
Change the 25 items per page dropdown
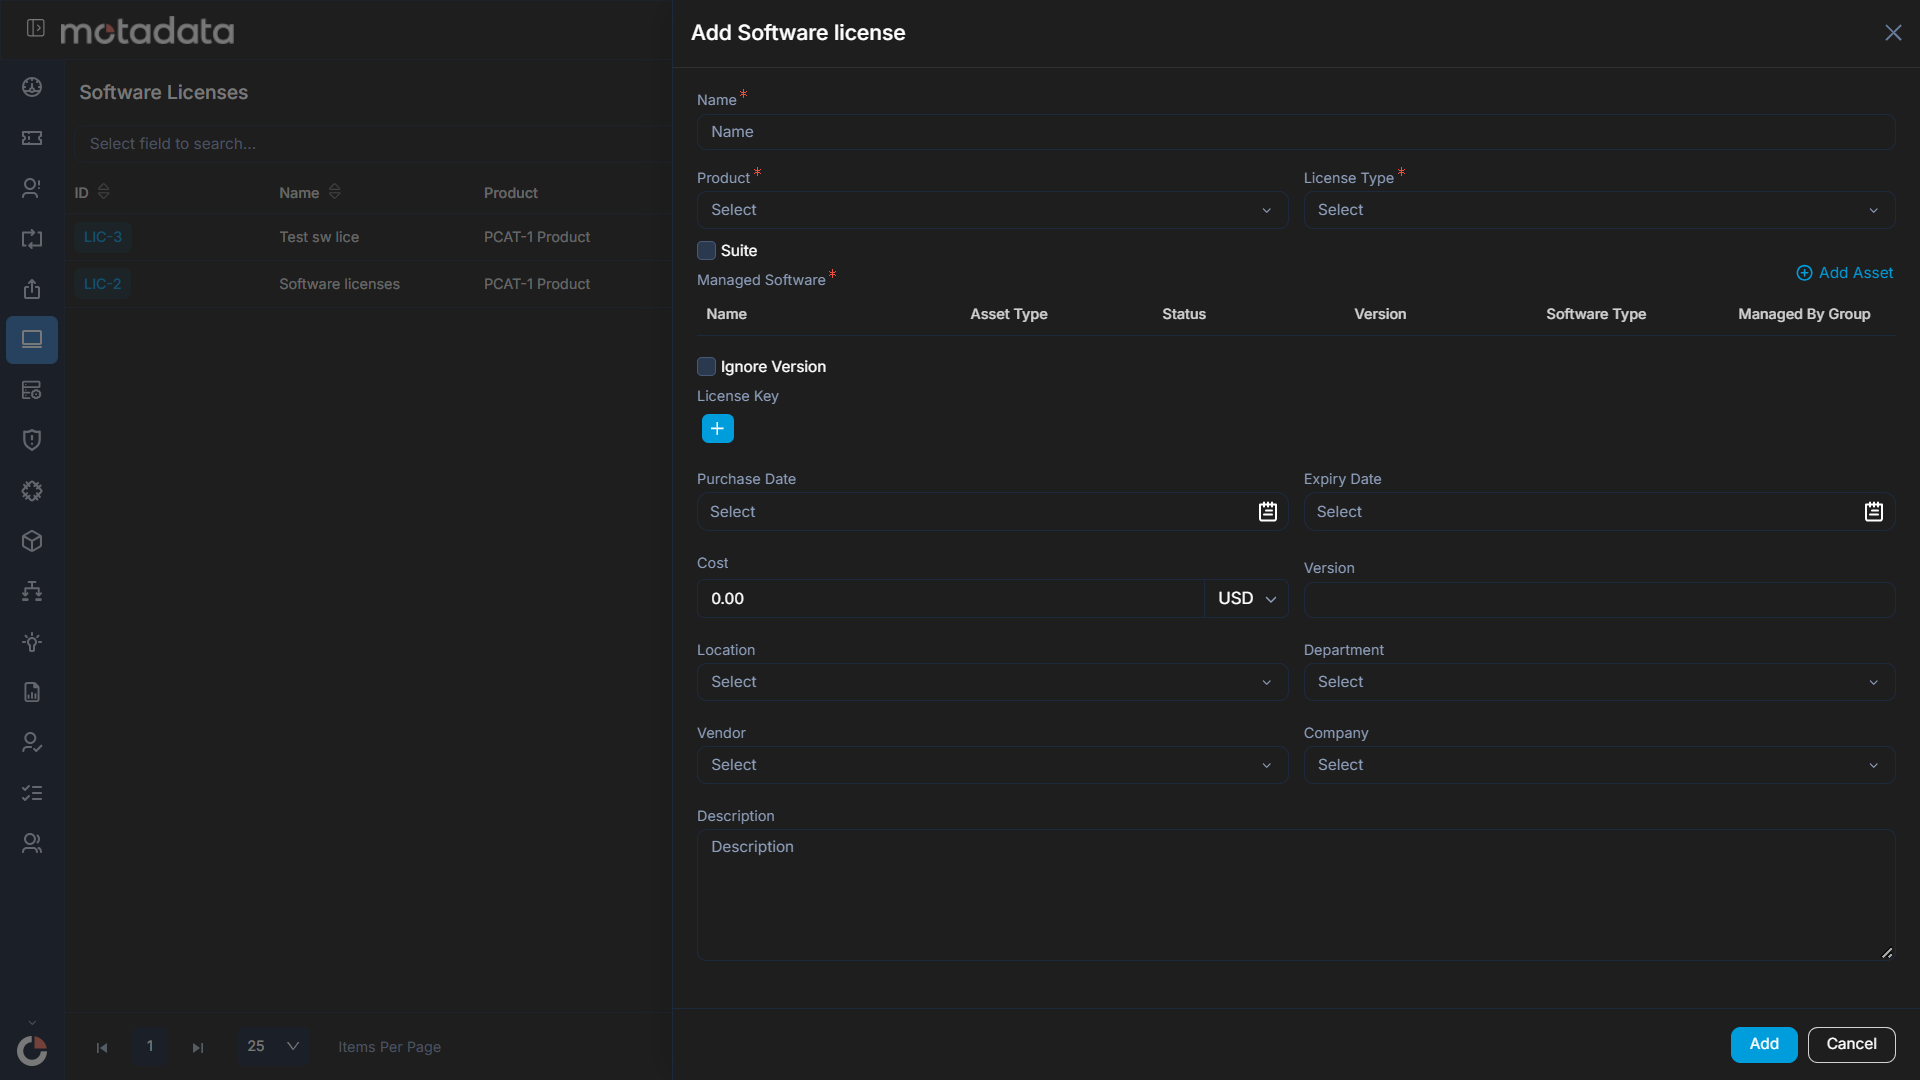(273, 1046)
